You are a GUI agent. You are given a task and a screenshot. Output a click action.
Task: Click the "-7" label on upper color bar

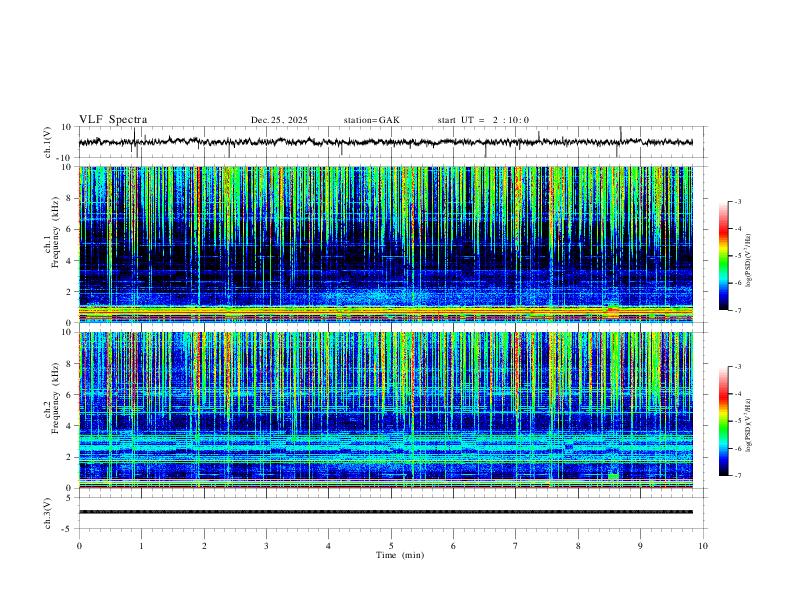tap(737, 310)
